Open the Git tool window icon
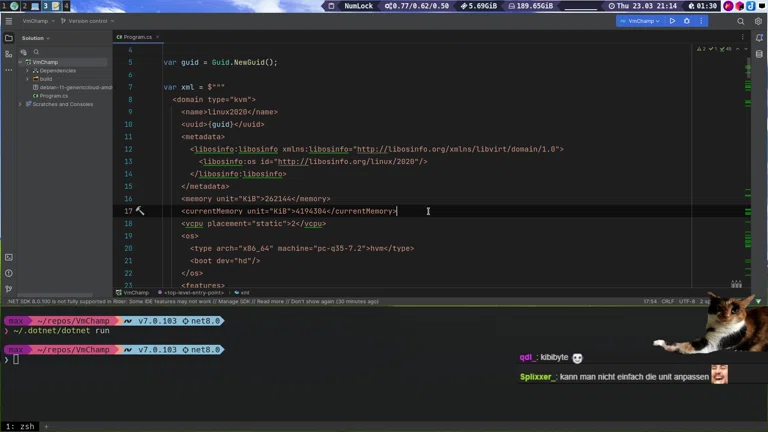768x432 pixels. click(x=9, y=289)
